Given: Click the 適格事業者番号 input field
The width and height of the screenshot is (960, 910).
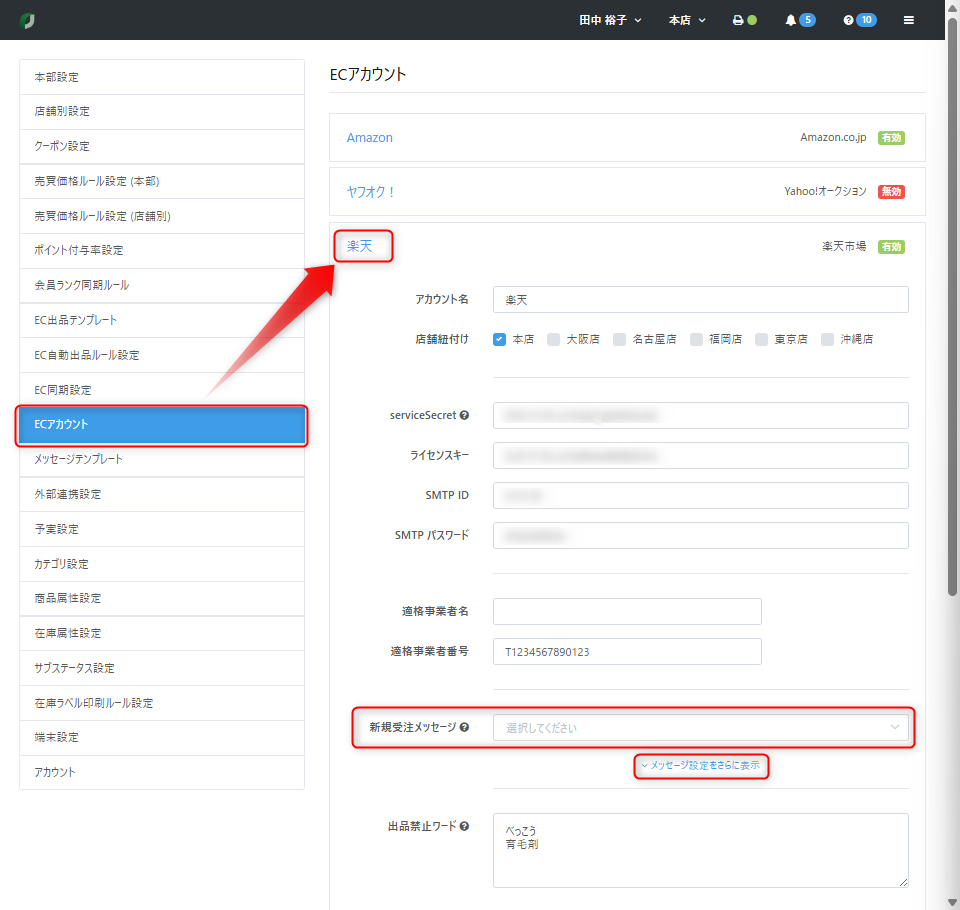Looking at the screenshot, I should point(627,652).
